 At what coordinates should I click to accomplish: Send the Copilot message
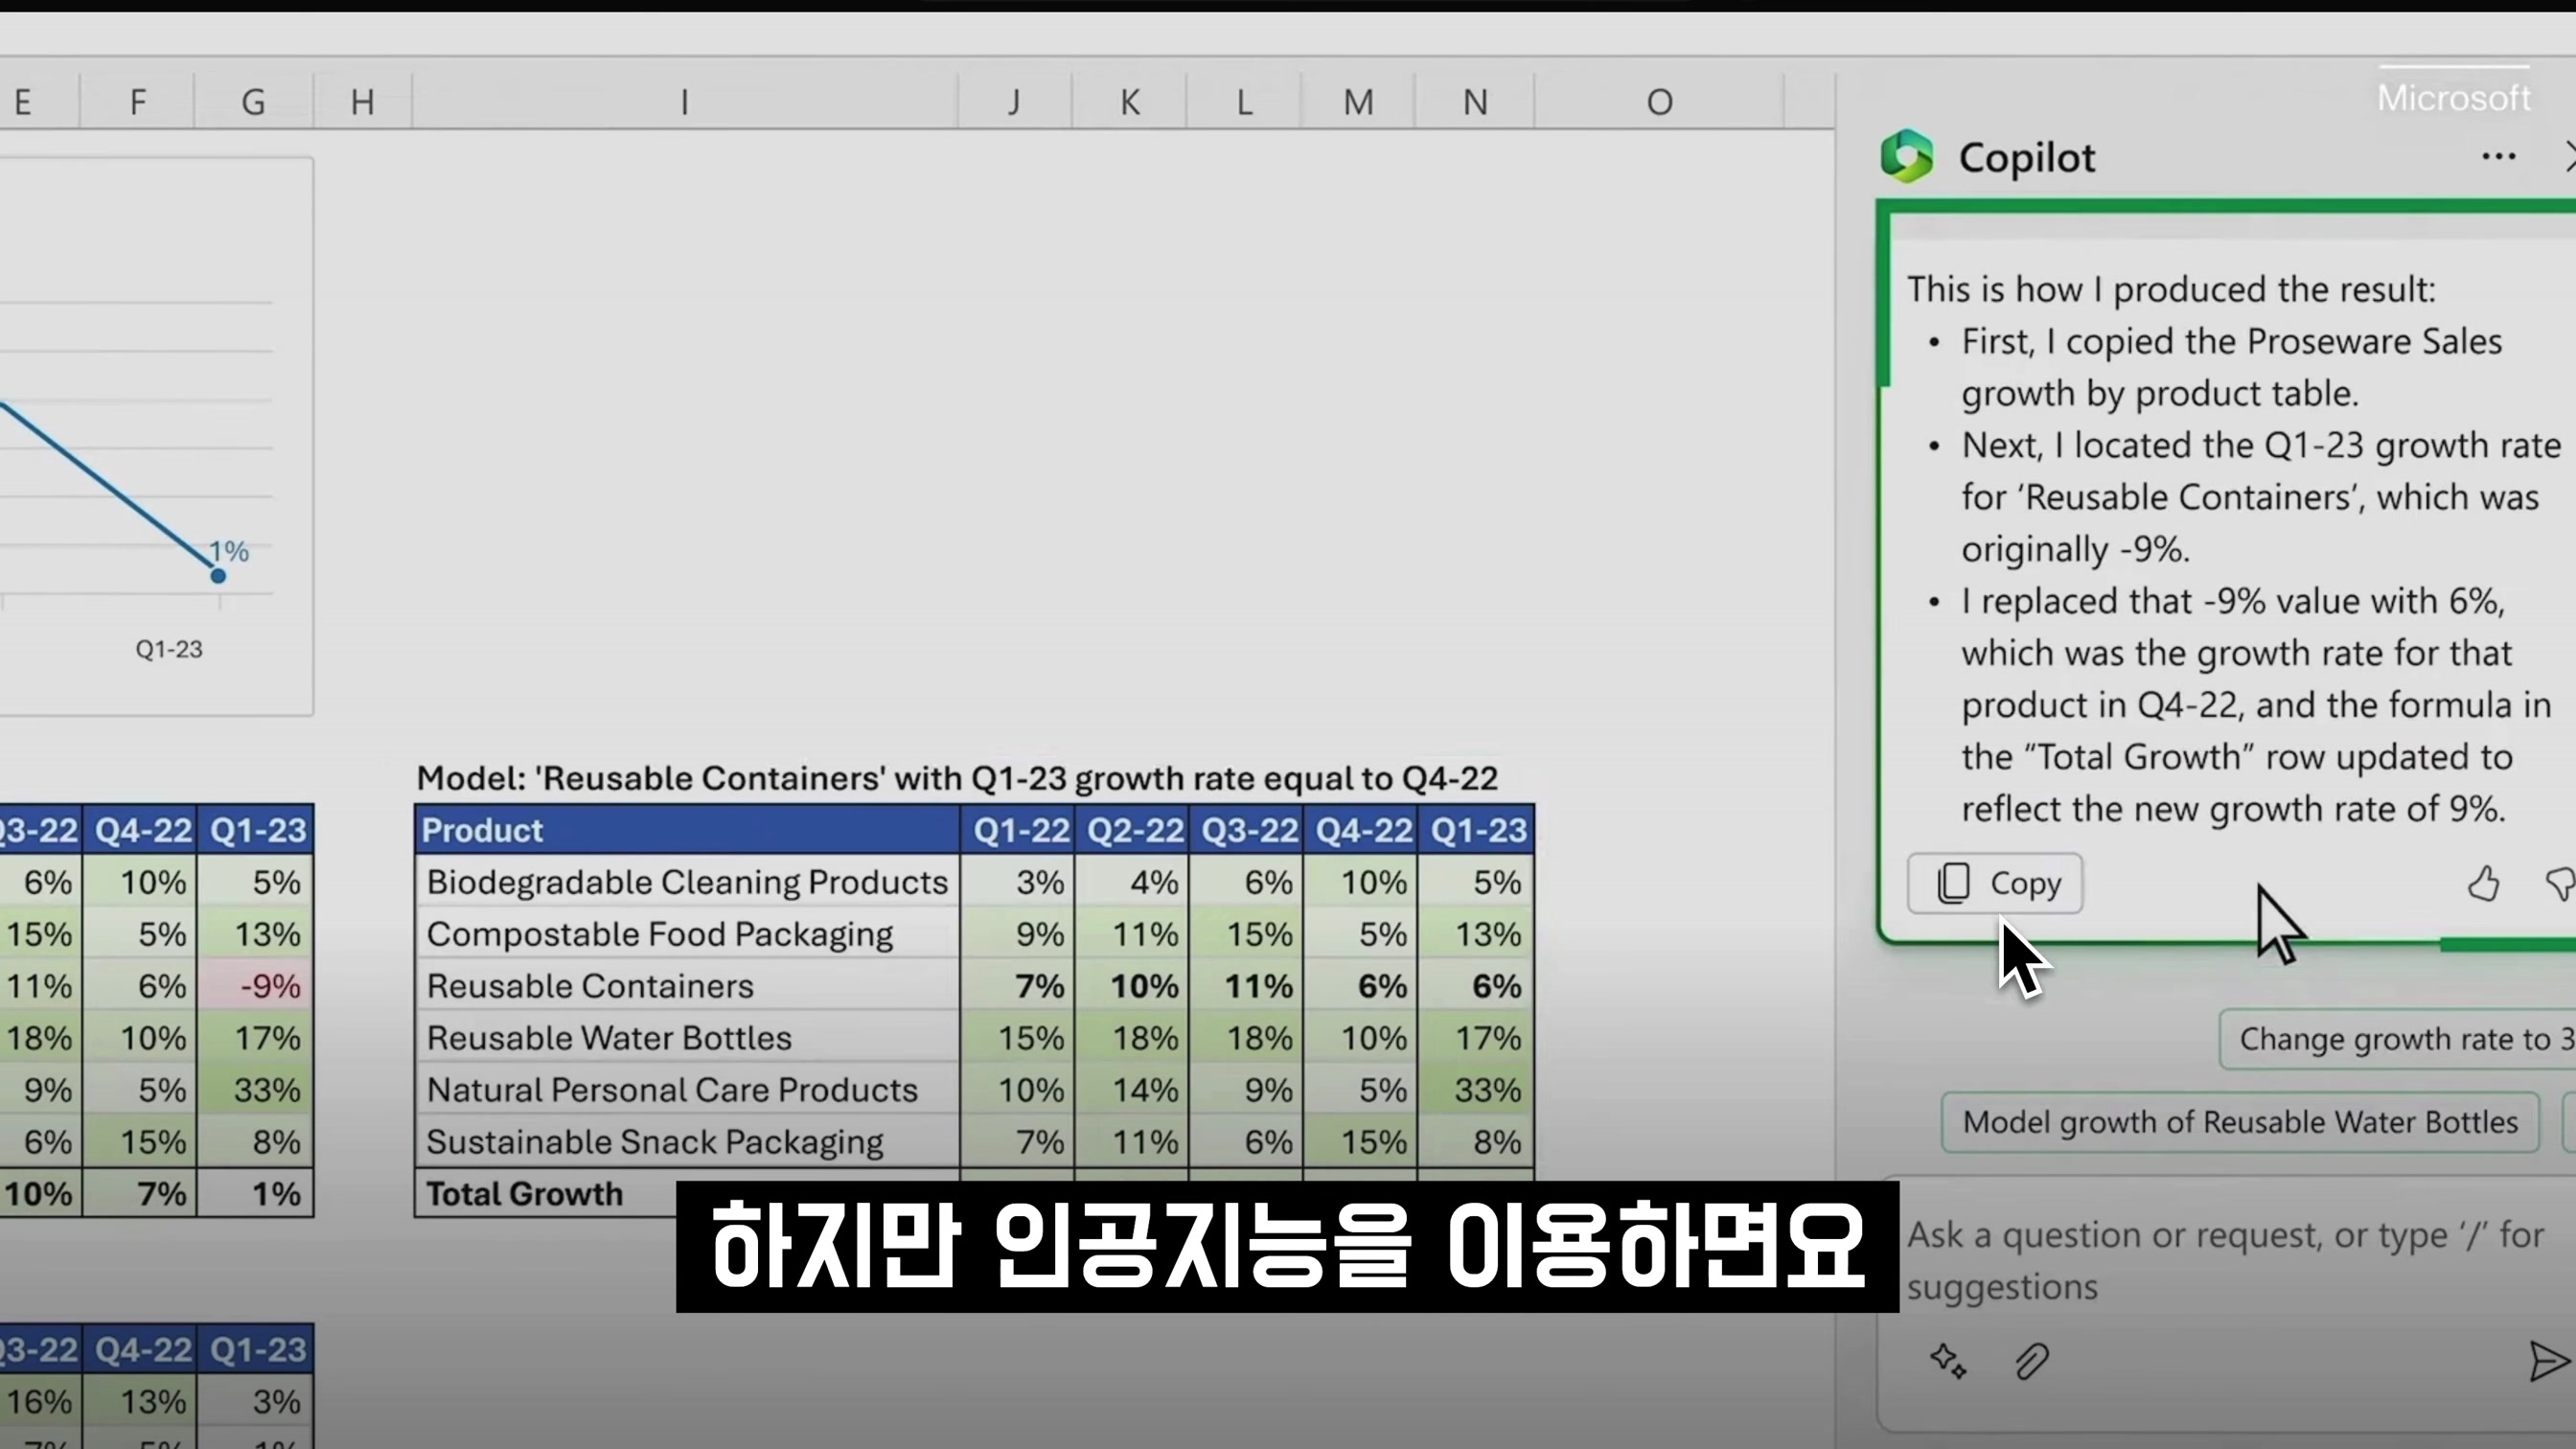coord(2548,1361)
